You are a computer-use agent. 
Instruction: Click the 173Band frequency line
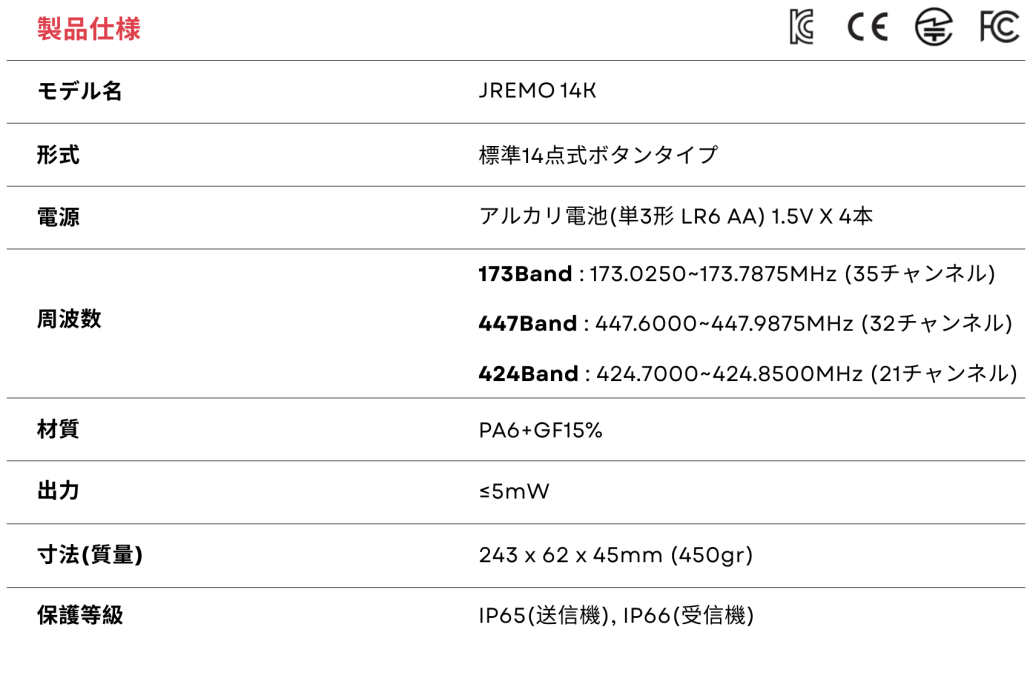737,274
